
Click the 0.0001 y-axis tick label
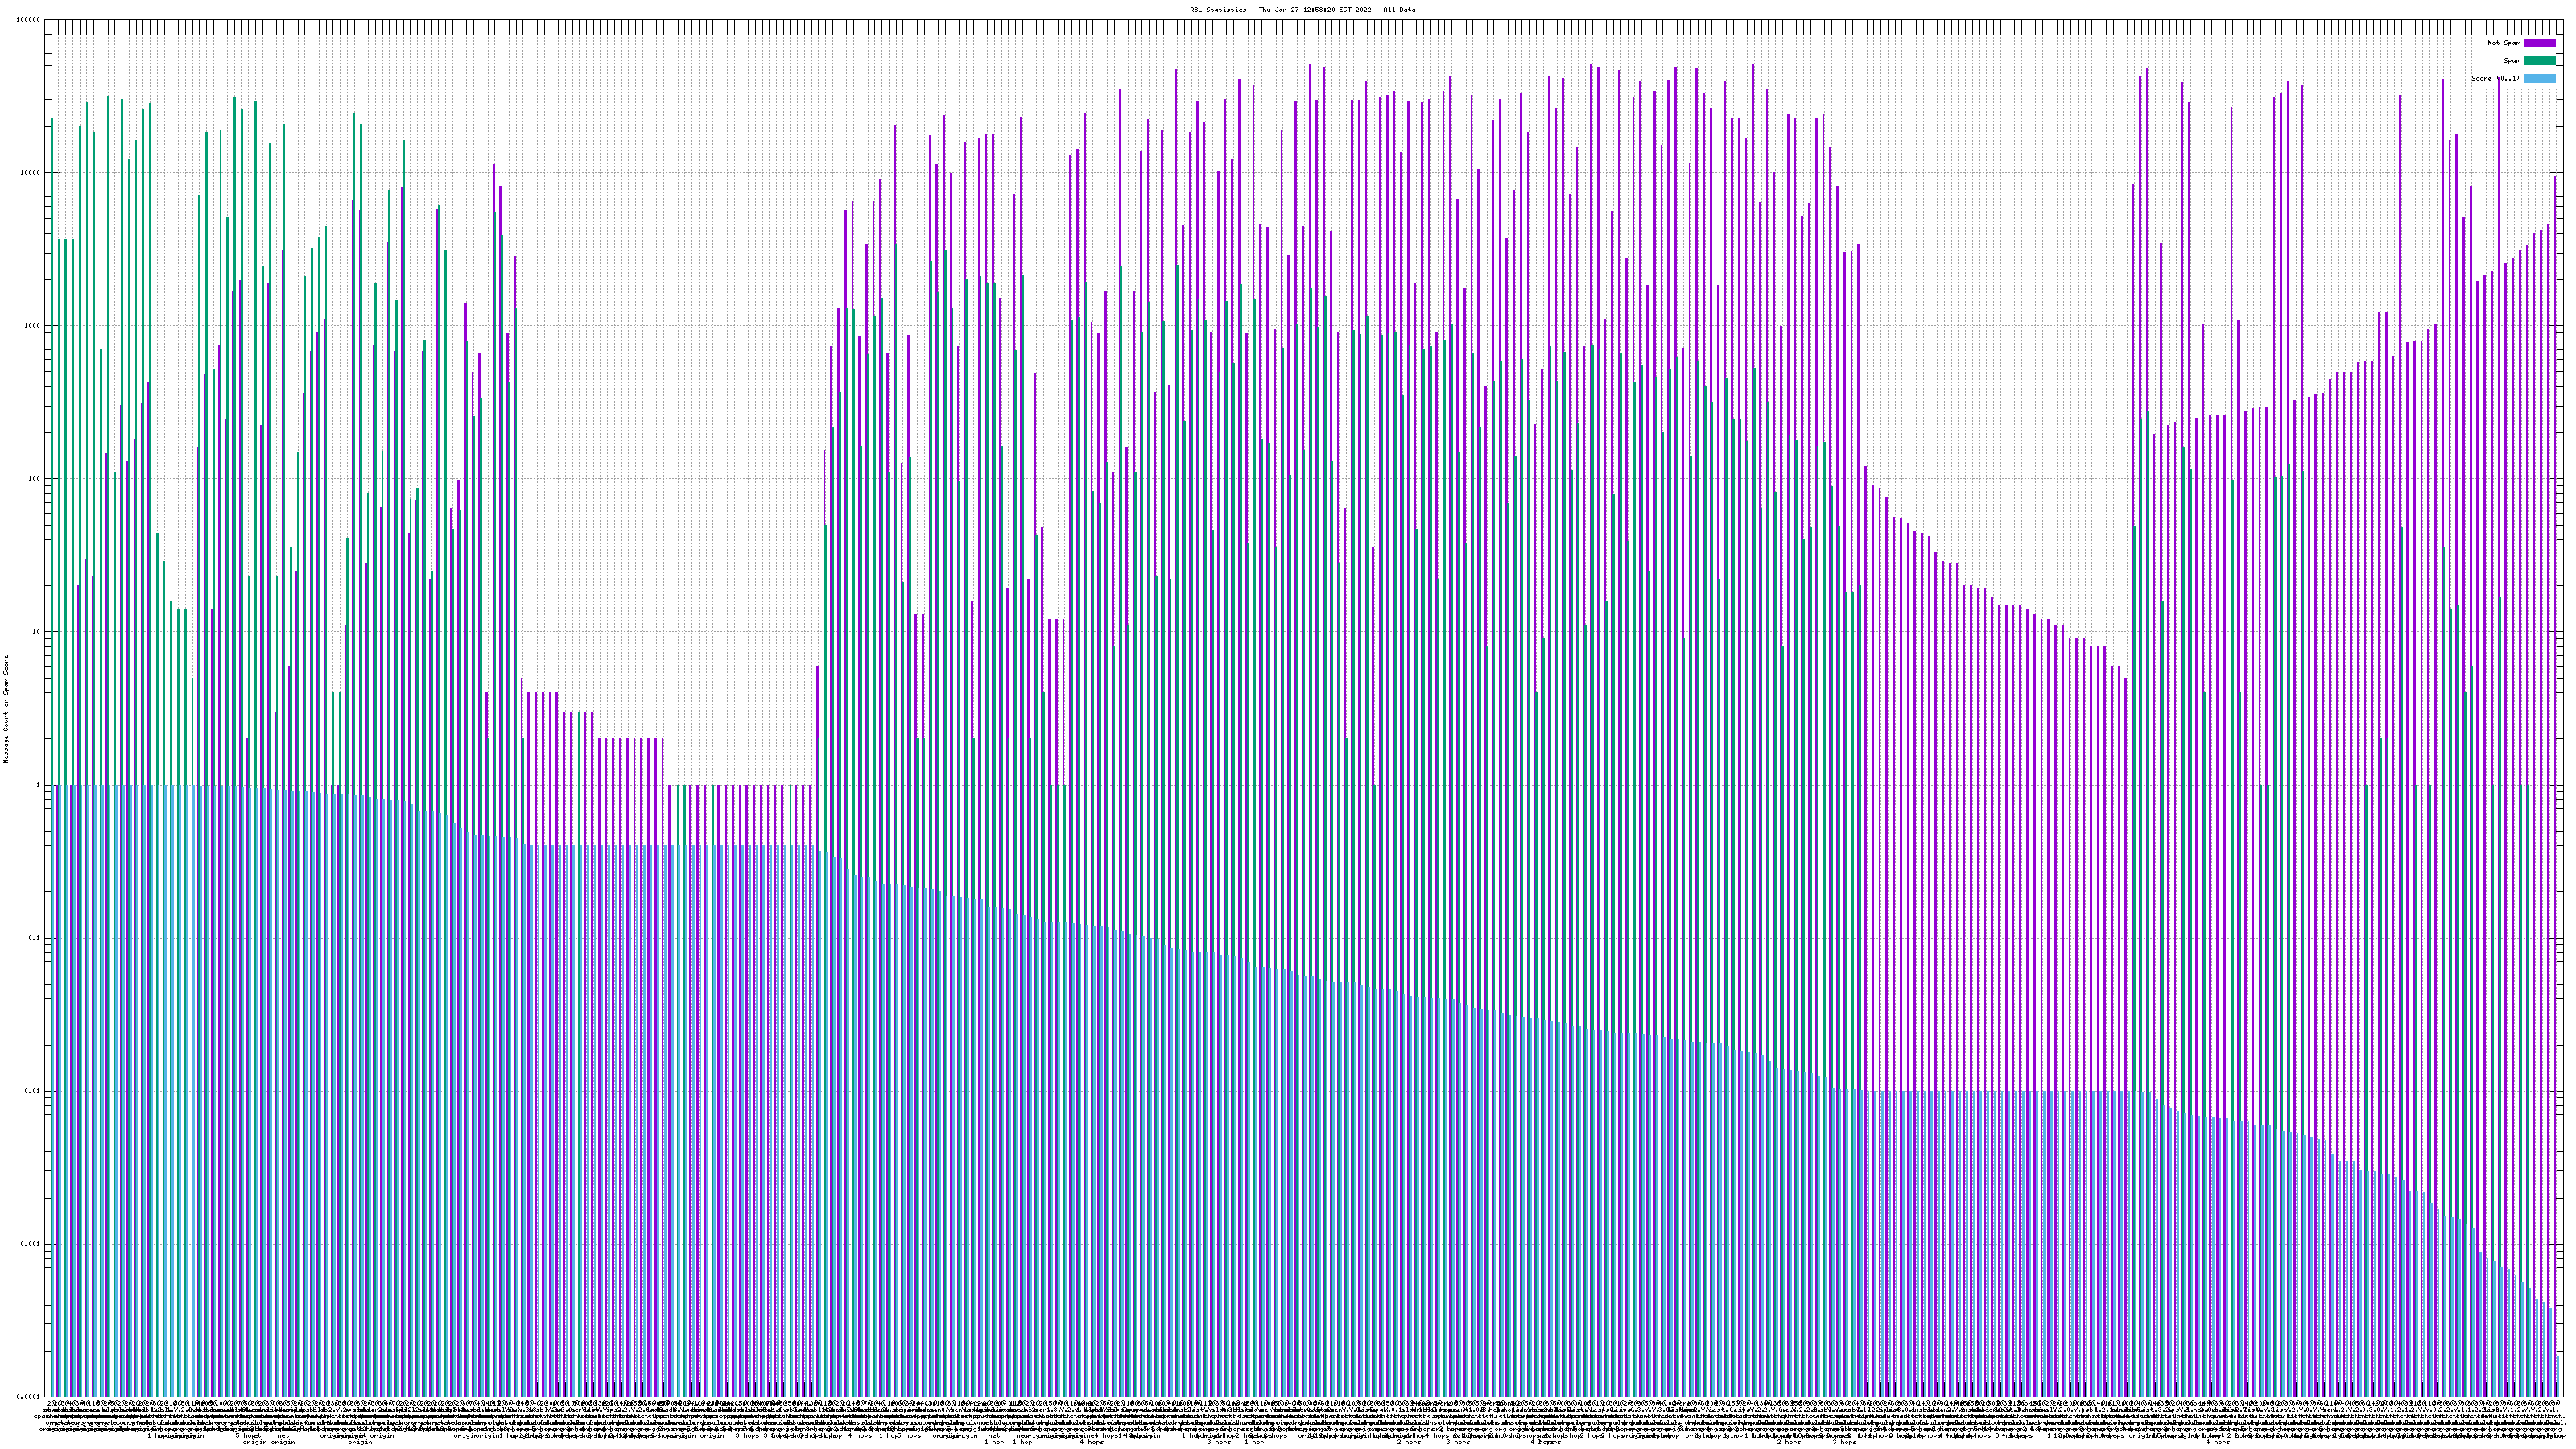pos(29,1396)
